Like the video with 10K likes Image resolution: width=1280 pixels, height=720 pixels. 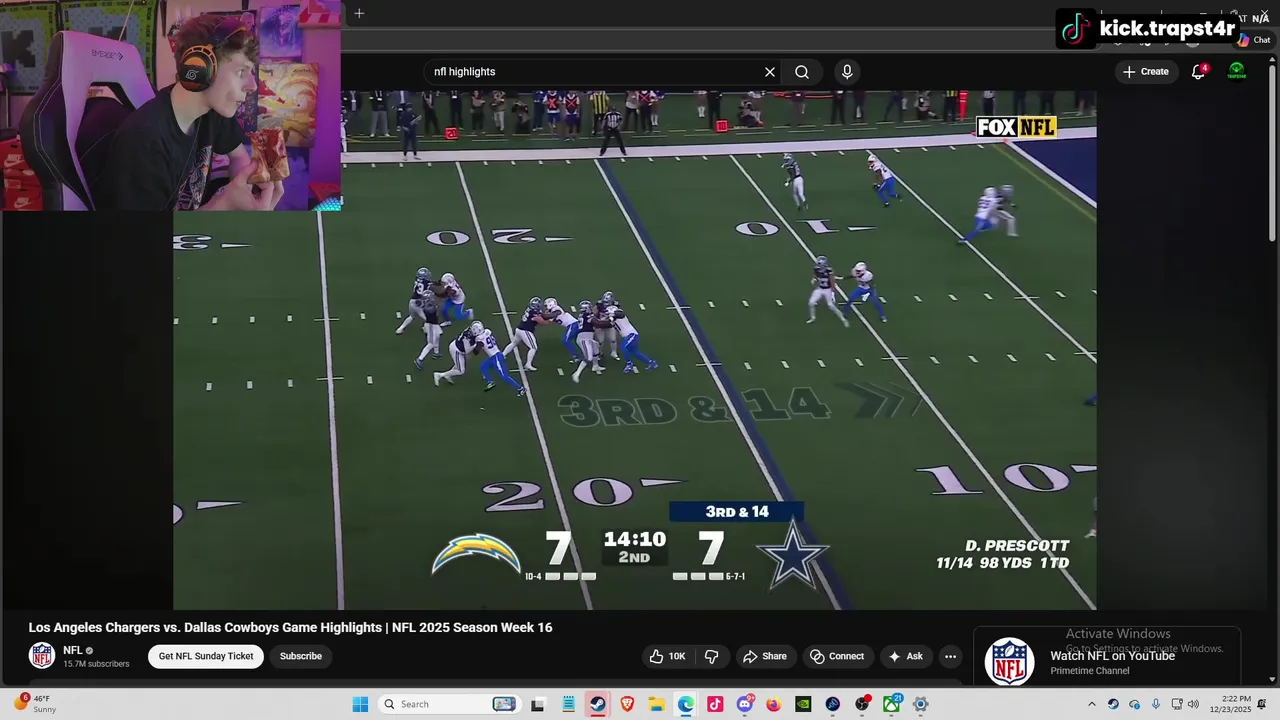667,656
